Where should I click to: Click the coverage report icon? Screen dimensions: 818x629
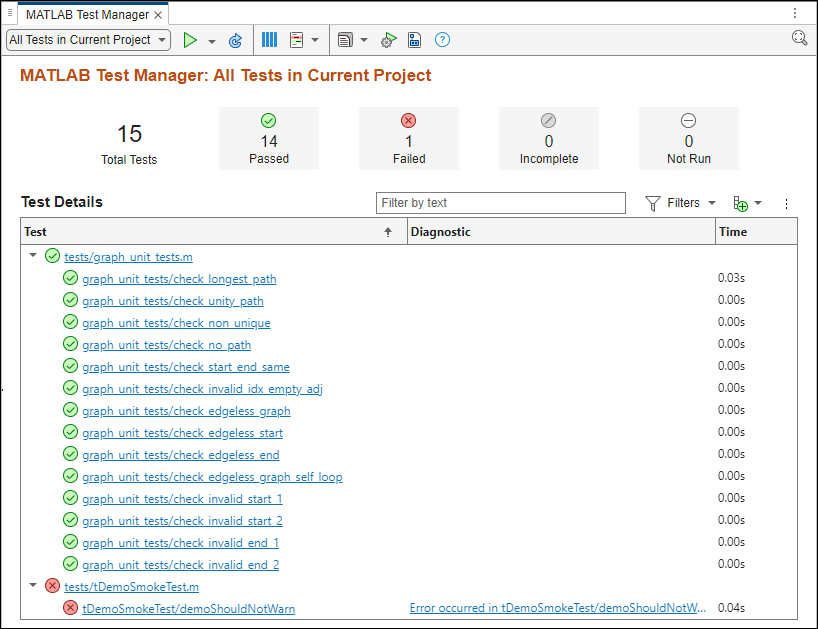tap(296, 40)
